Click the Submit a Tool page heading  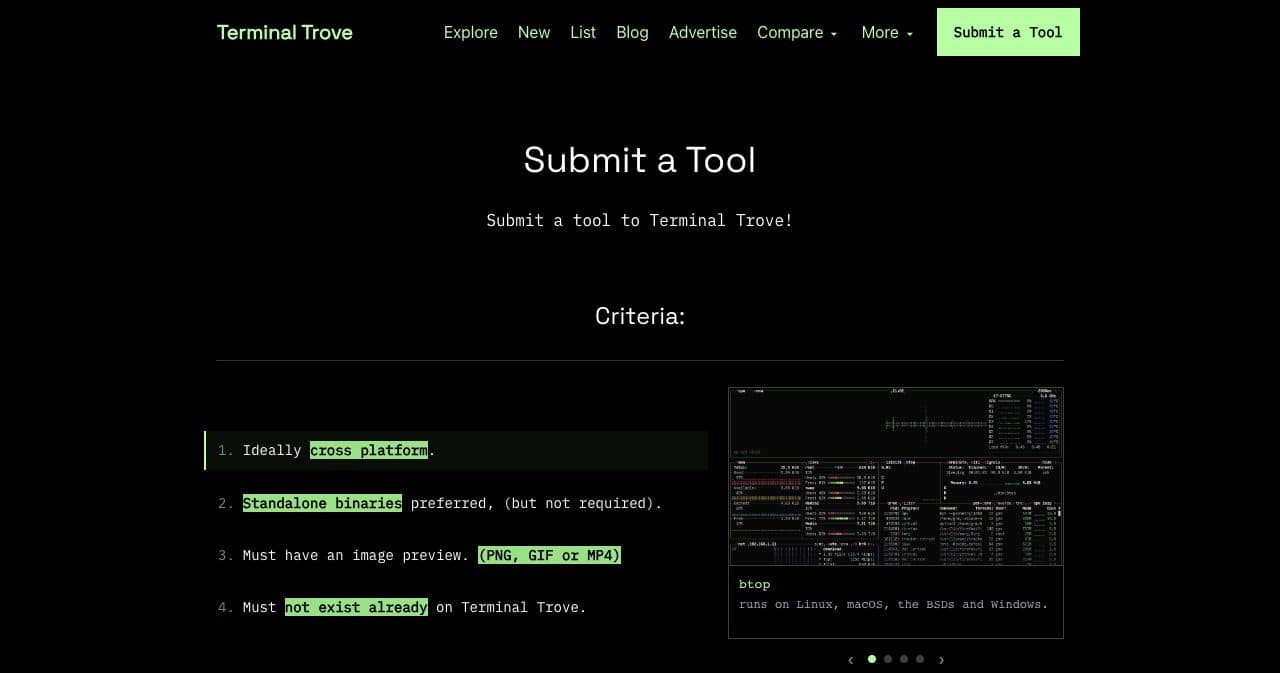click(640, 160)
